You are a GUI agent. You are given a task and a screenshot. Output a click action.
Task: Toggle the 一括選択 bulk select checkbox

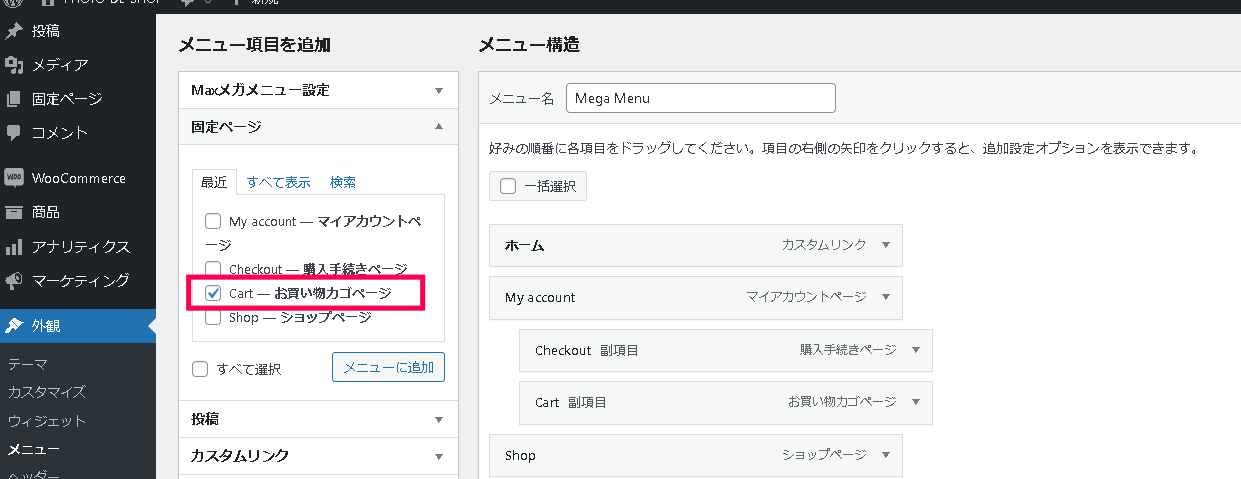coord(508,186)
